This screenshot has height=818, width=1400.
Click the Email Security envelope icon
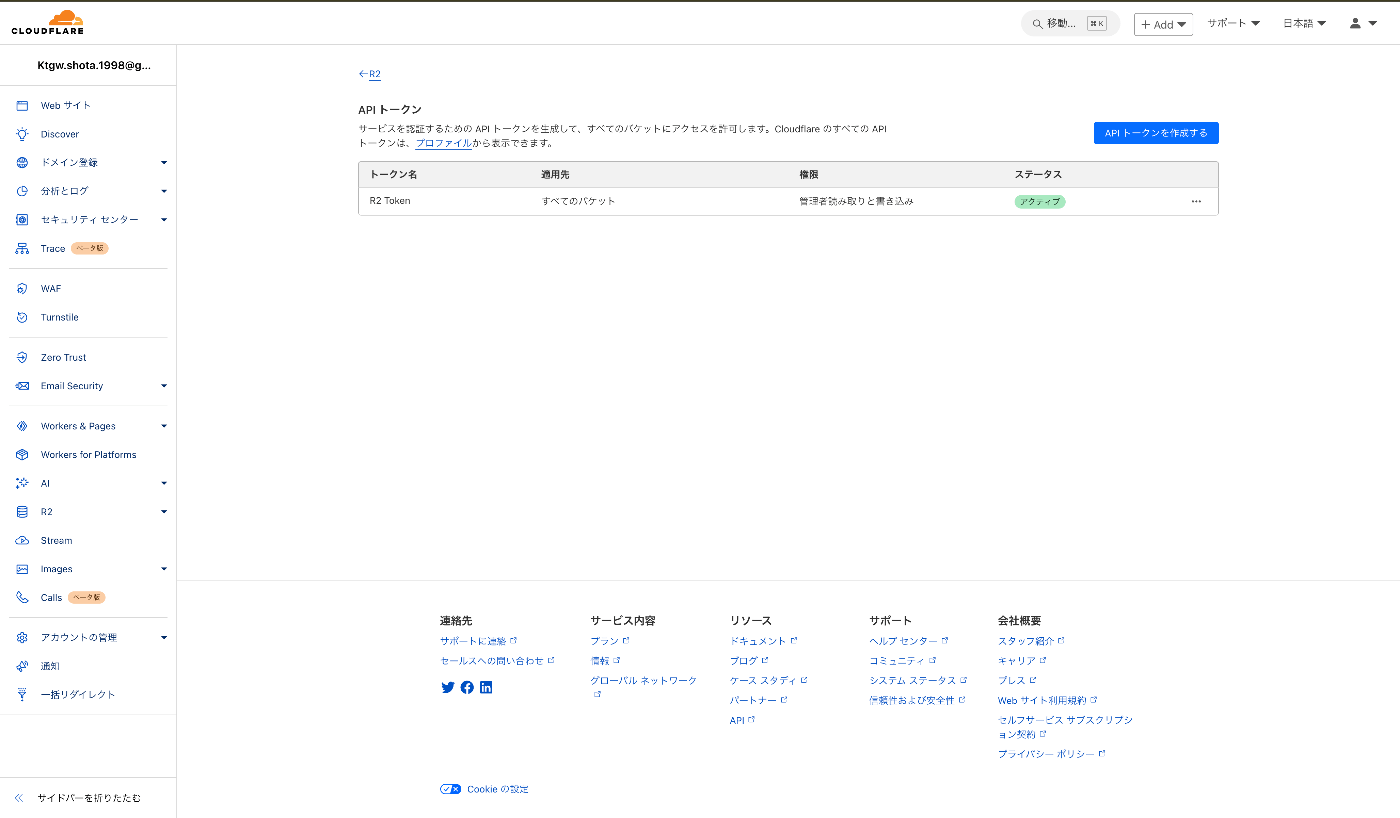[22, 386]
